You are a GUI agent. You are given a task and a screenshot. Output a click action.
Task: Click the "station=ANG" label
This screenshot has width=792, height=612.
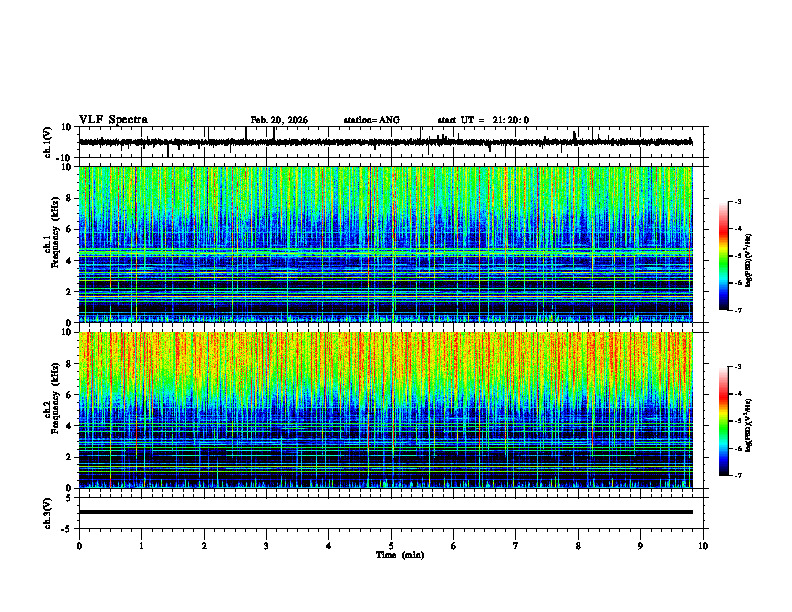point(371,120)
